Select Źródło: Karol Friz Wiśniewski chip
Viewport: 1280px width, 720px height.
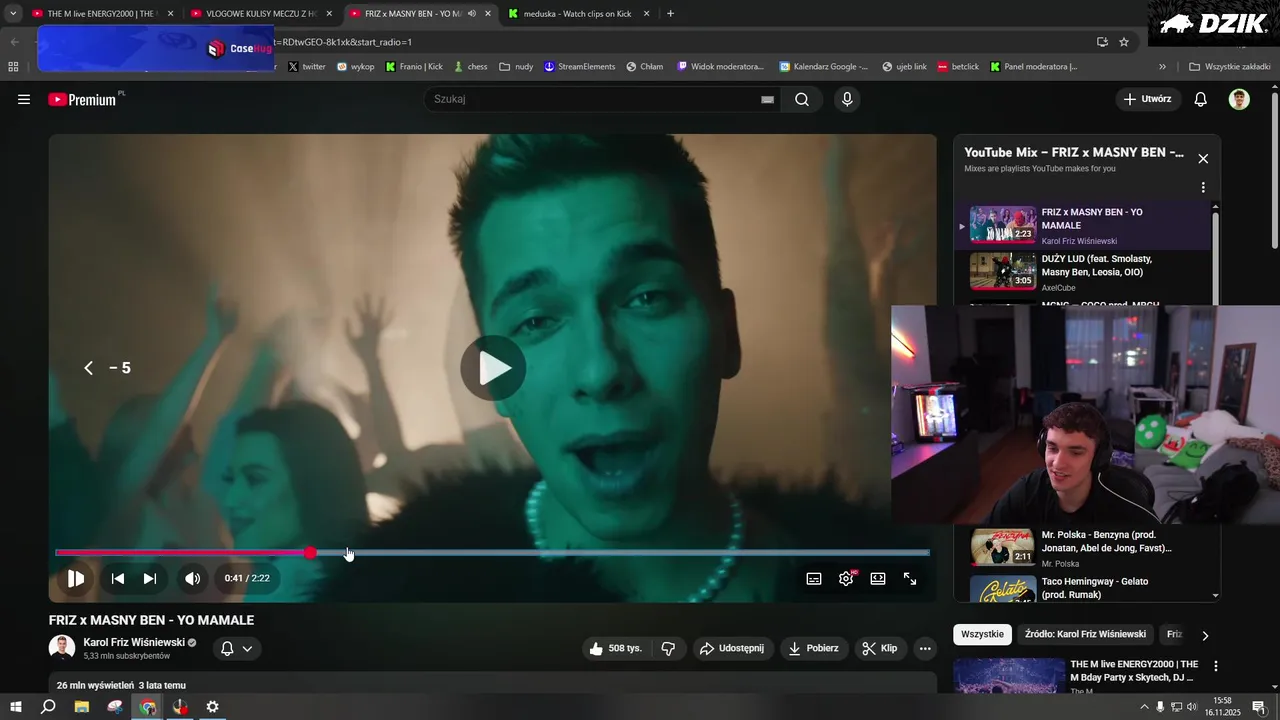pyautogui.click(x=1085, y=634)
